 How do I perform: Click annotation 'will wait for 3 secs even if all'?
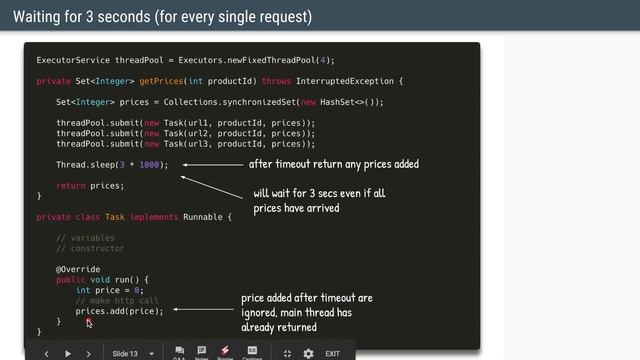coord(319,193)
